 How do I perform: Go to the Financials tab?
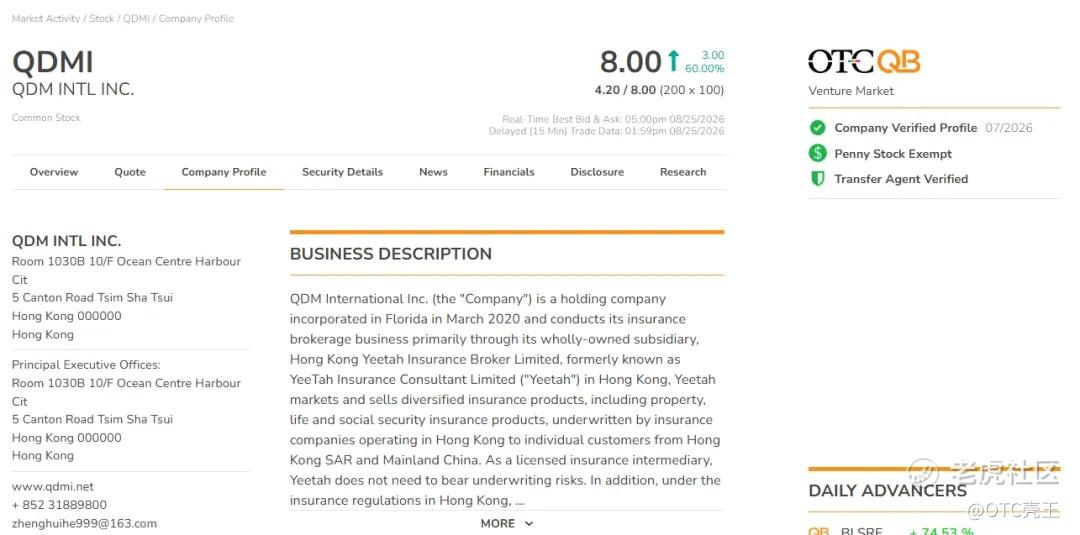click(x=509, y=172)
